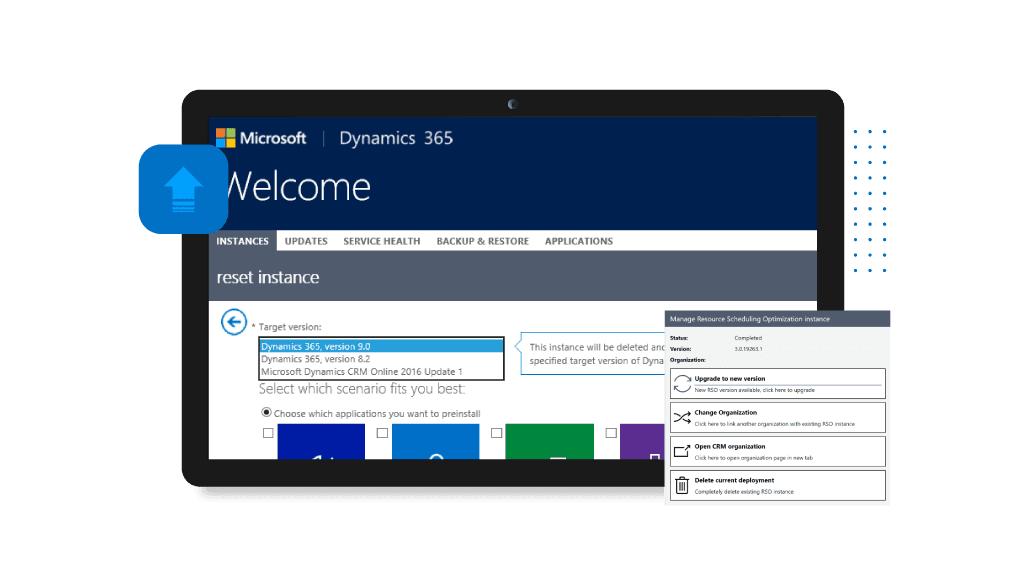
Task: Click the Change Organization shuffle icon
Action: click(682, 418)
